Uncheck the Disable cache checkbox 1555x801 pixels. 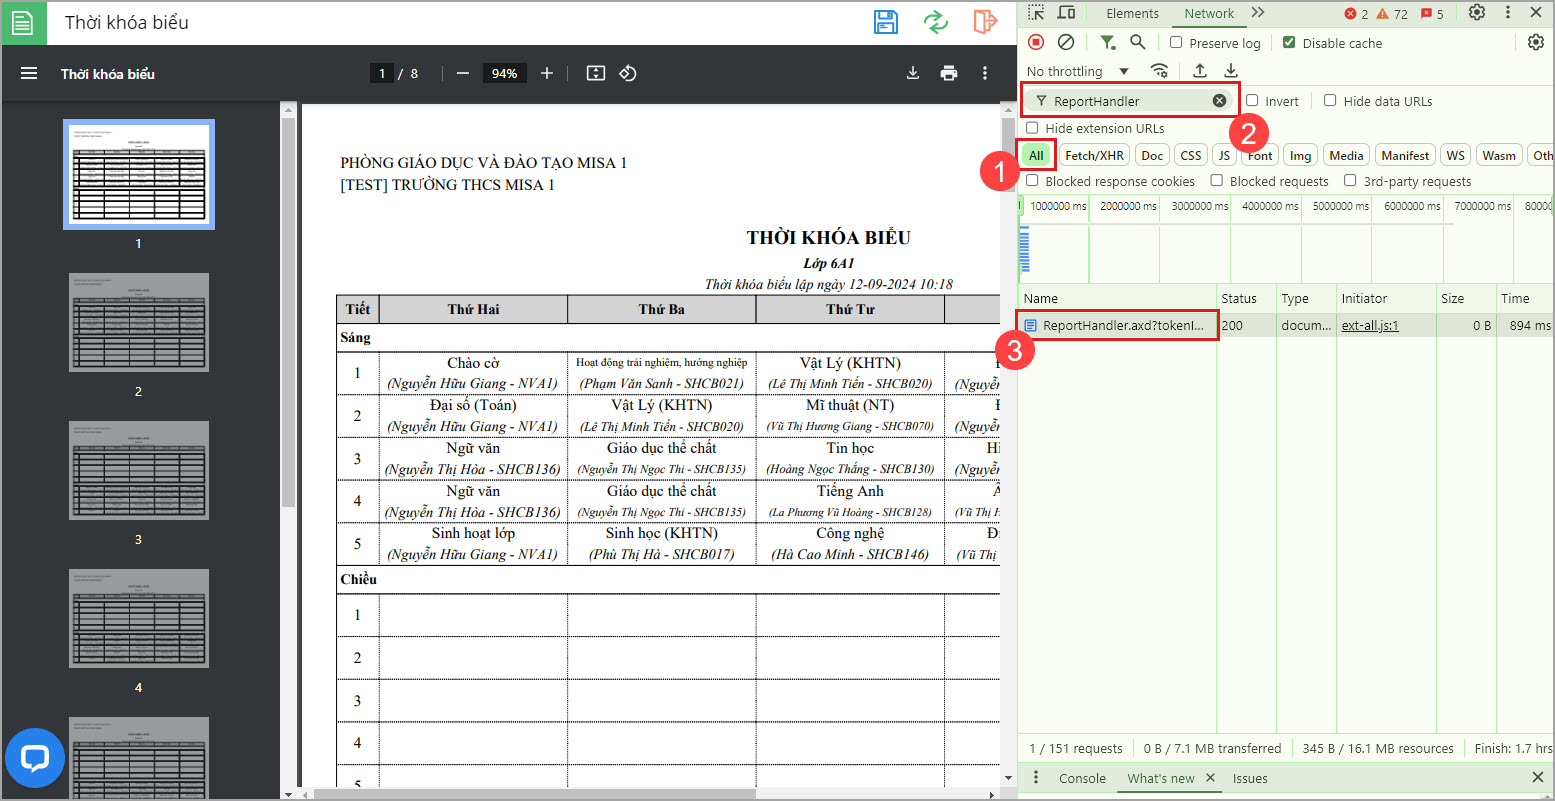[x=1289, y=43]
